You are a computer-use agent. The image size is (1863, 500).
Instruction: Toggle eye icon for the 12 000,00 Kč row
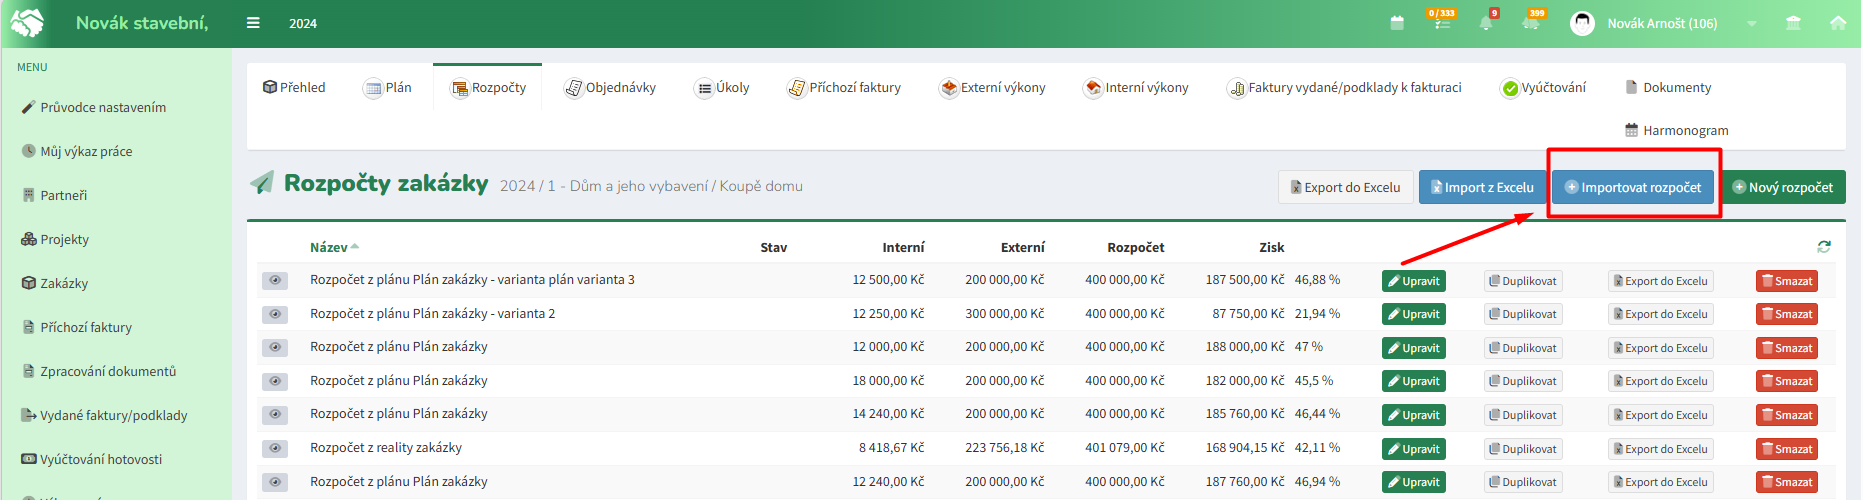275,347
